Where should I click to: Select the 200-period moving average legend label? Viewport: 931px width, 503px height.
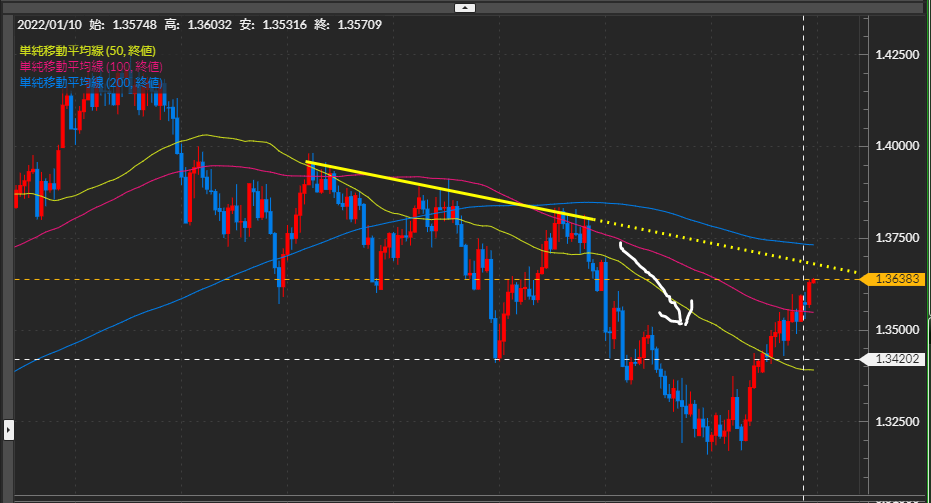(90, 82)
